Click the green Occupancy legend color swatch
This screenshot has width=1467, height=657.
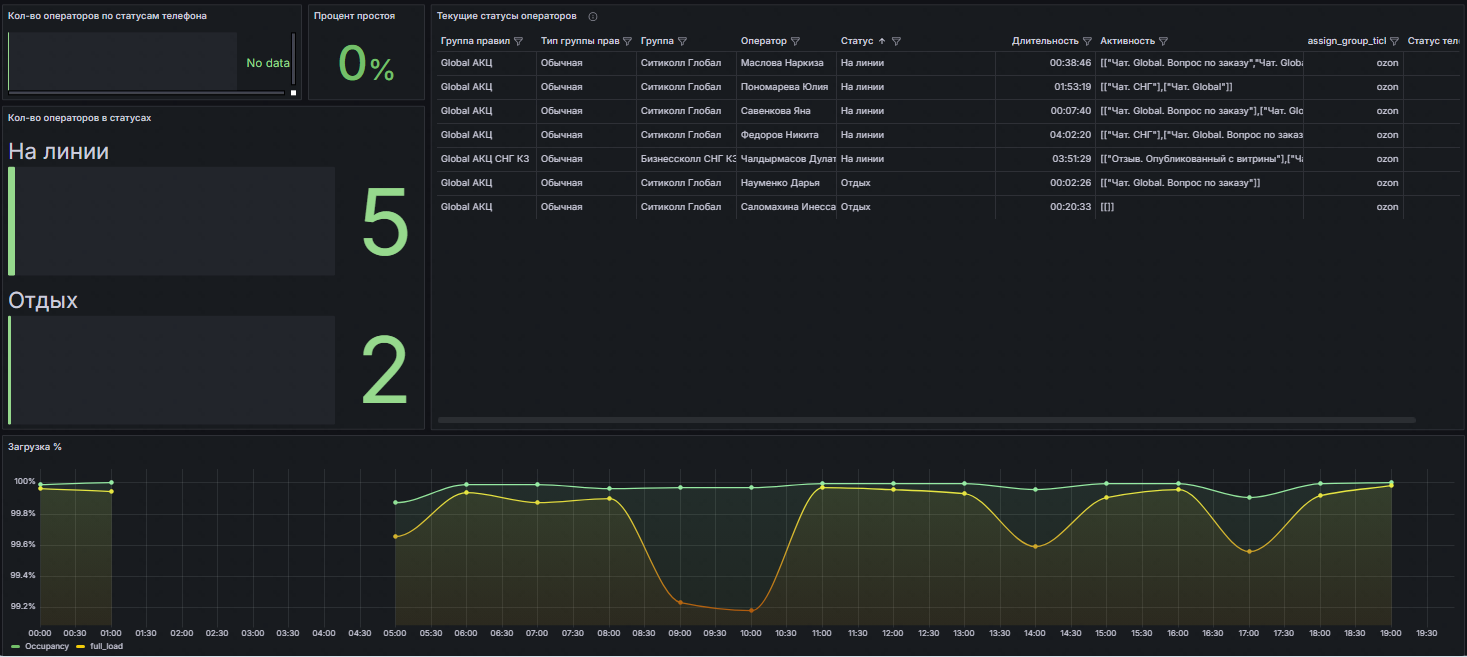coord(15,647)
